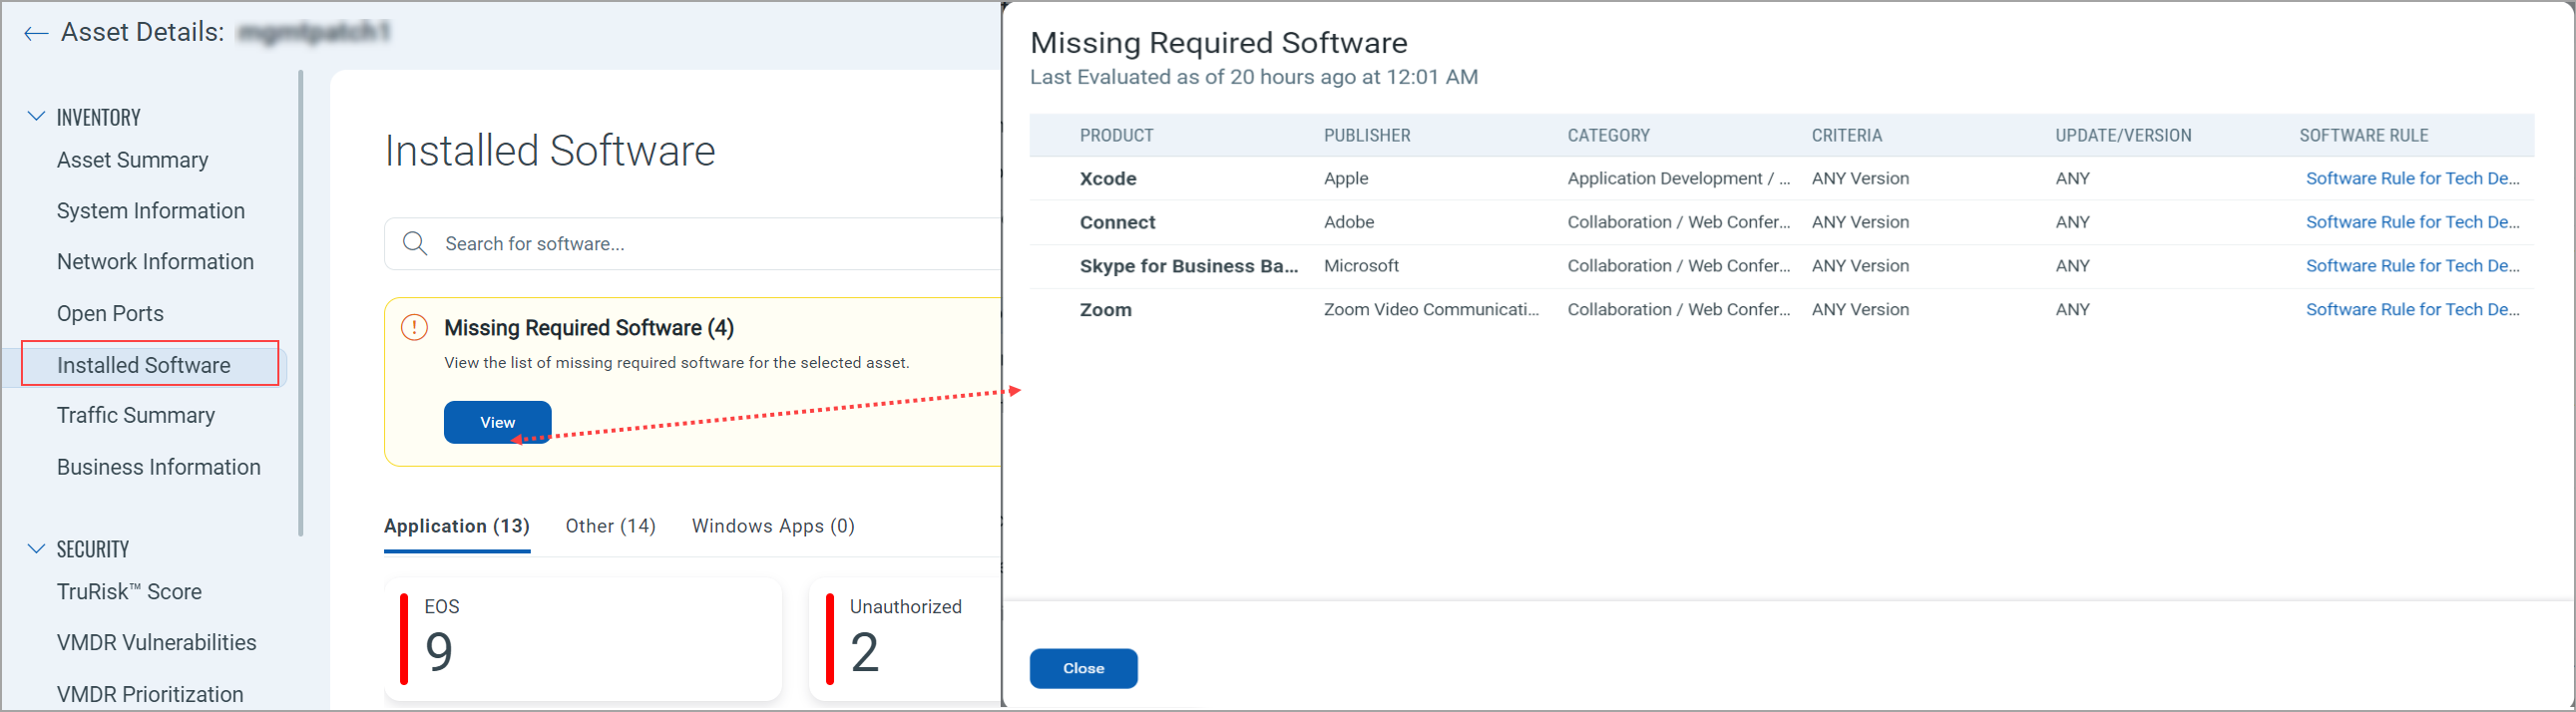Image resolution: width=2576 pixels, height=712 pixels.
Task: Sort by the PRODUCT column header
Action: [1116, 136]
